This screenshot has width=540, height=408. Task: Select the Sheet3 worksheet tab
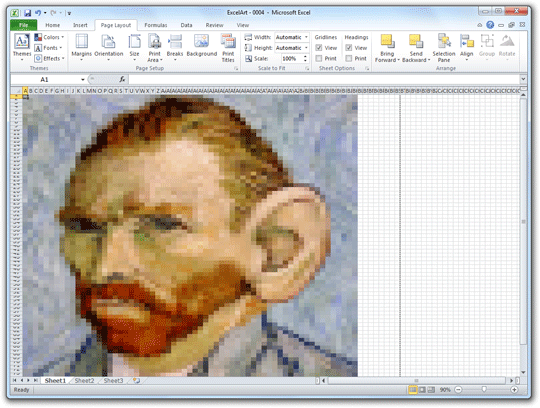coord(113,380)
